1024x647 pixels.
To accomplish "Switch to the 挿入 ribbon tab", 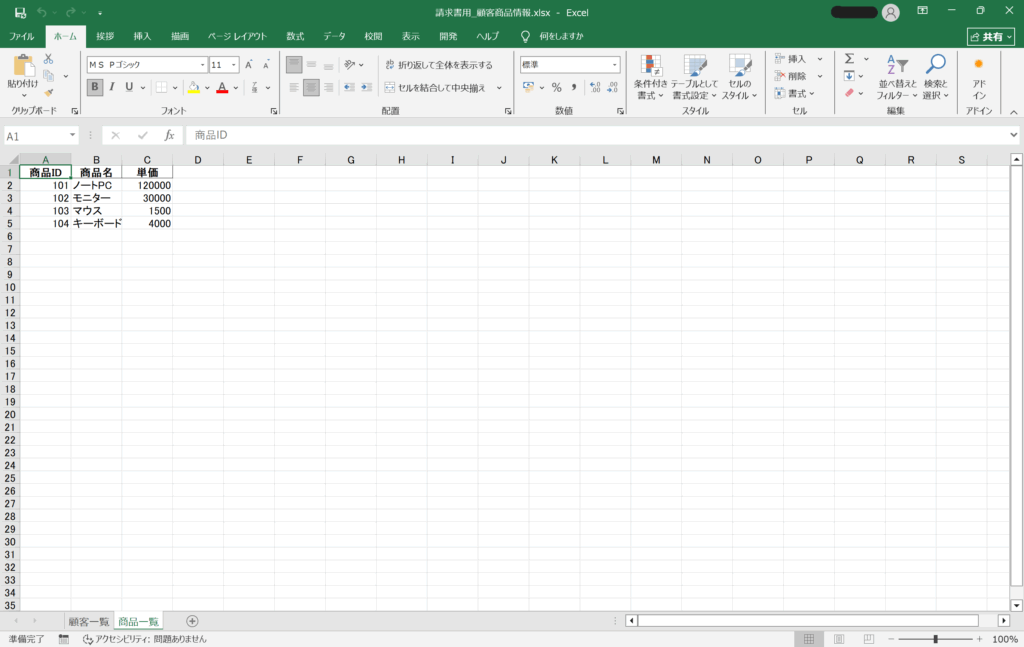I will pos(142,37).
